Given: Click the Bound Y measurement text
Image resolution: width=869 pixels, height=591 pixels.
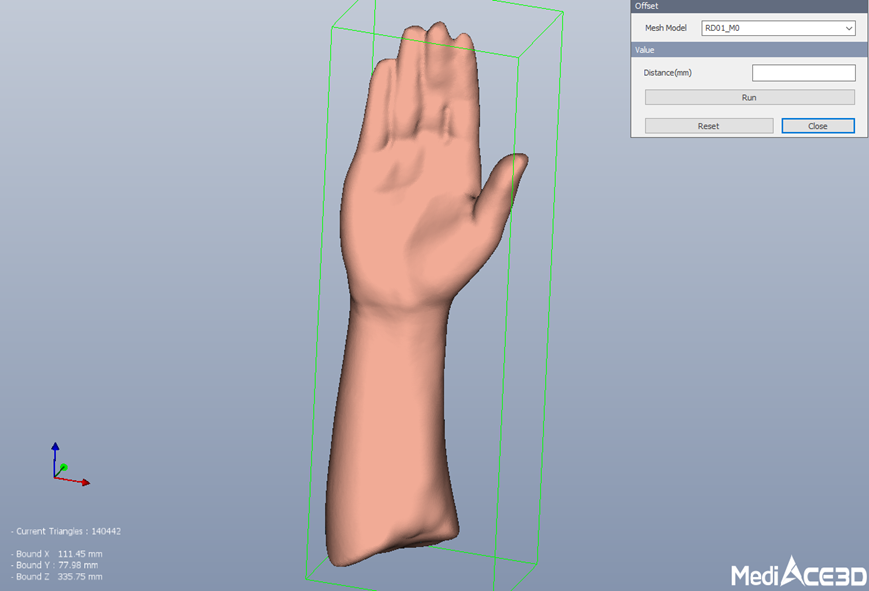Looking at the screenshot, I should (x=58, y=565).
